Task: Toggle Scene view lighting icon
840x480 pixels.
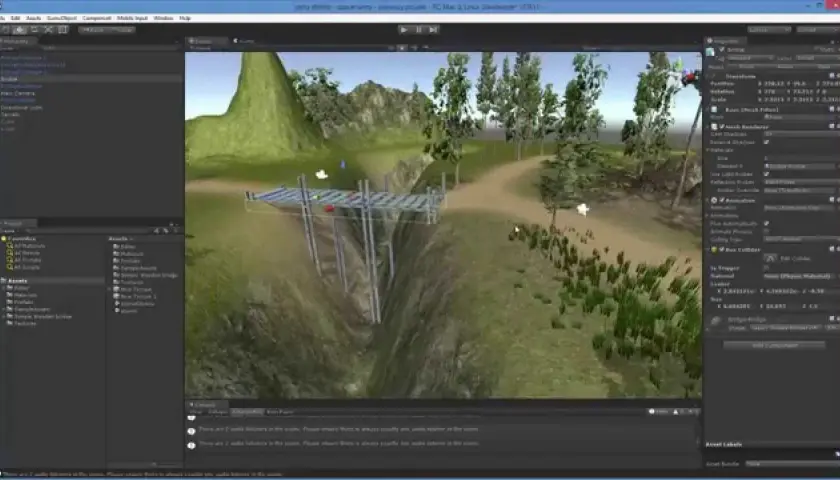Action: pyautogui.click(x=402, y=47)
